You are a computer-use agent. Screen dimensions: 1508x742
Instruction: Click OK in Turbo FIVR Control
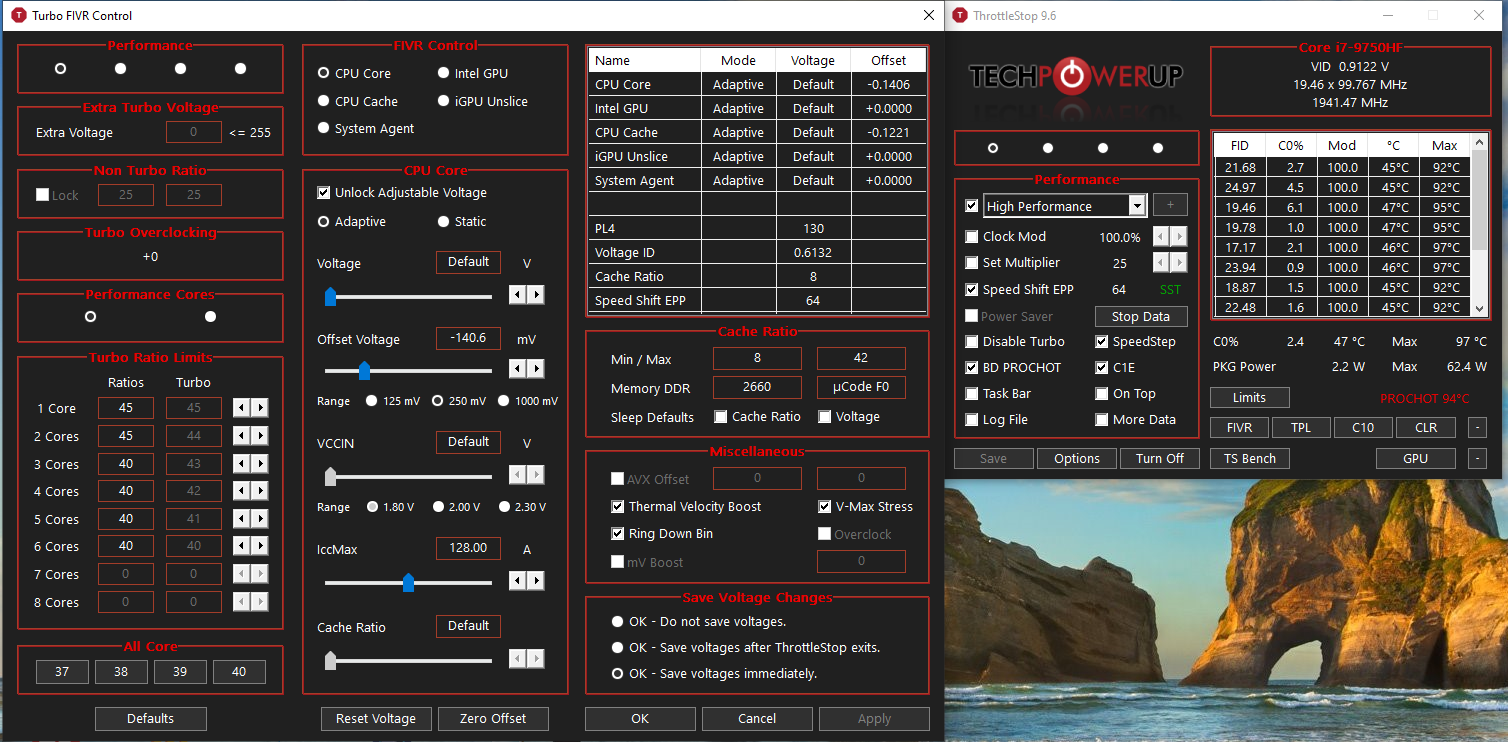(x=640, y=718)
